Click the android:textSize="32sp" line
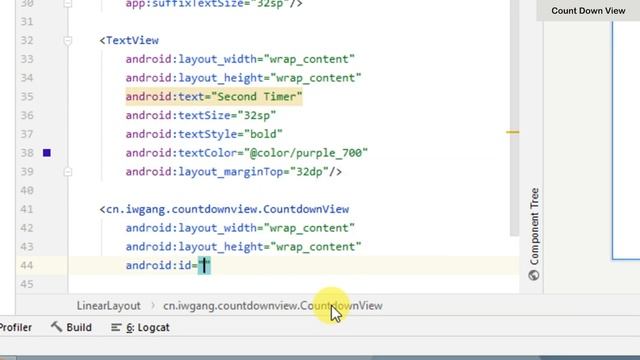The width and height of the screenshot is (640, 360). coord(201,116)
